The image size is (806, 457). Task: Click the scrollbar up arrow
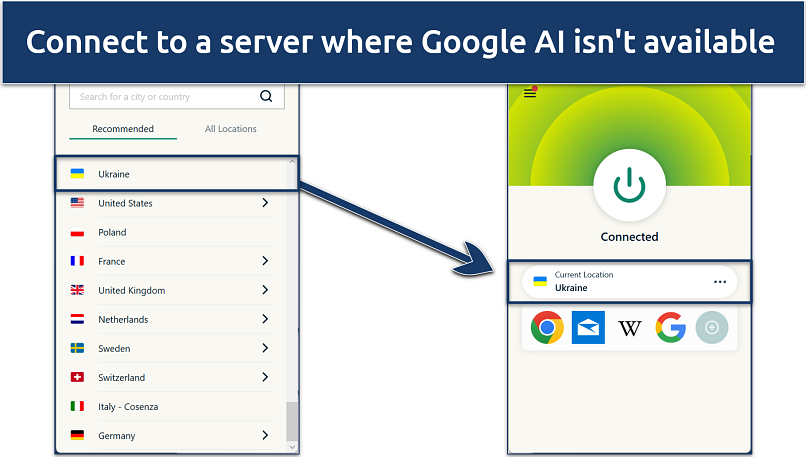click(x=292, y=161)
